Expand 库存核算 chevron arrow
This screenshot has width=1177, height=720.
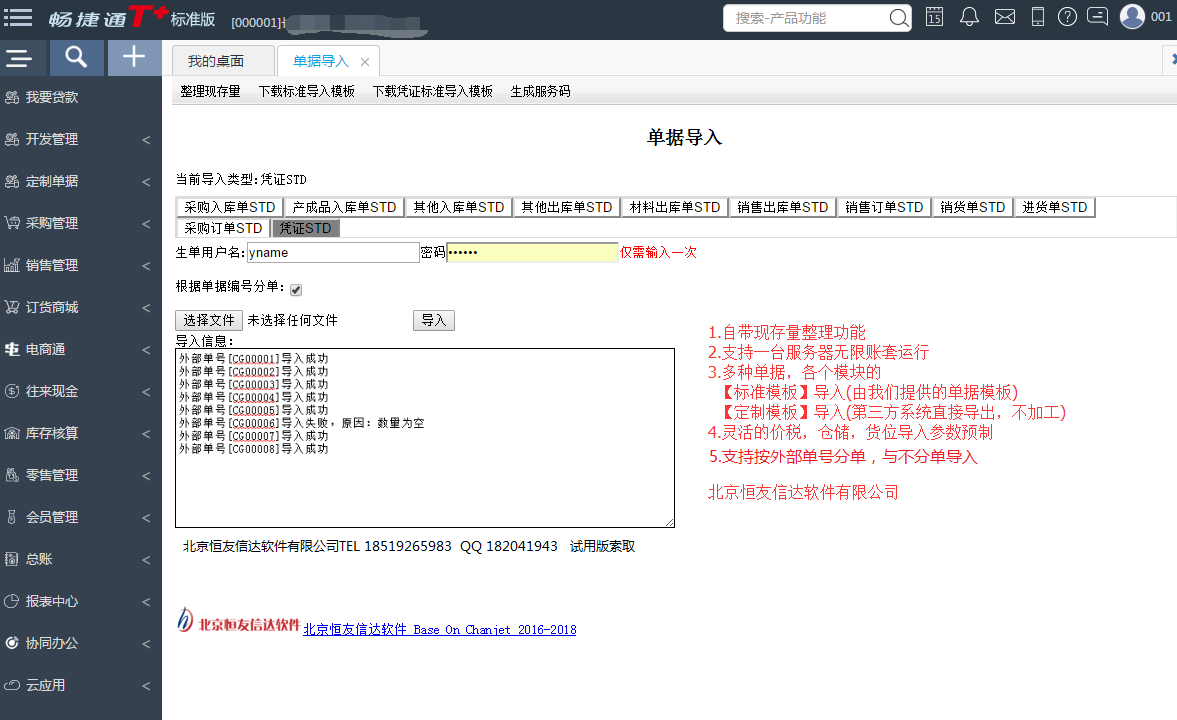(x=146, y=434)
